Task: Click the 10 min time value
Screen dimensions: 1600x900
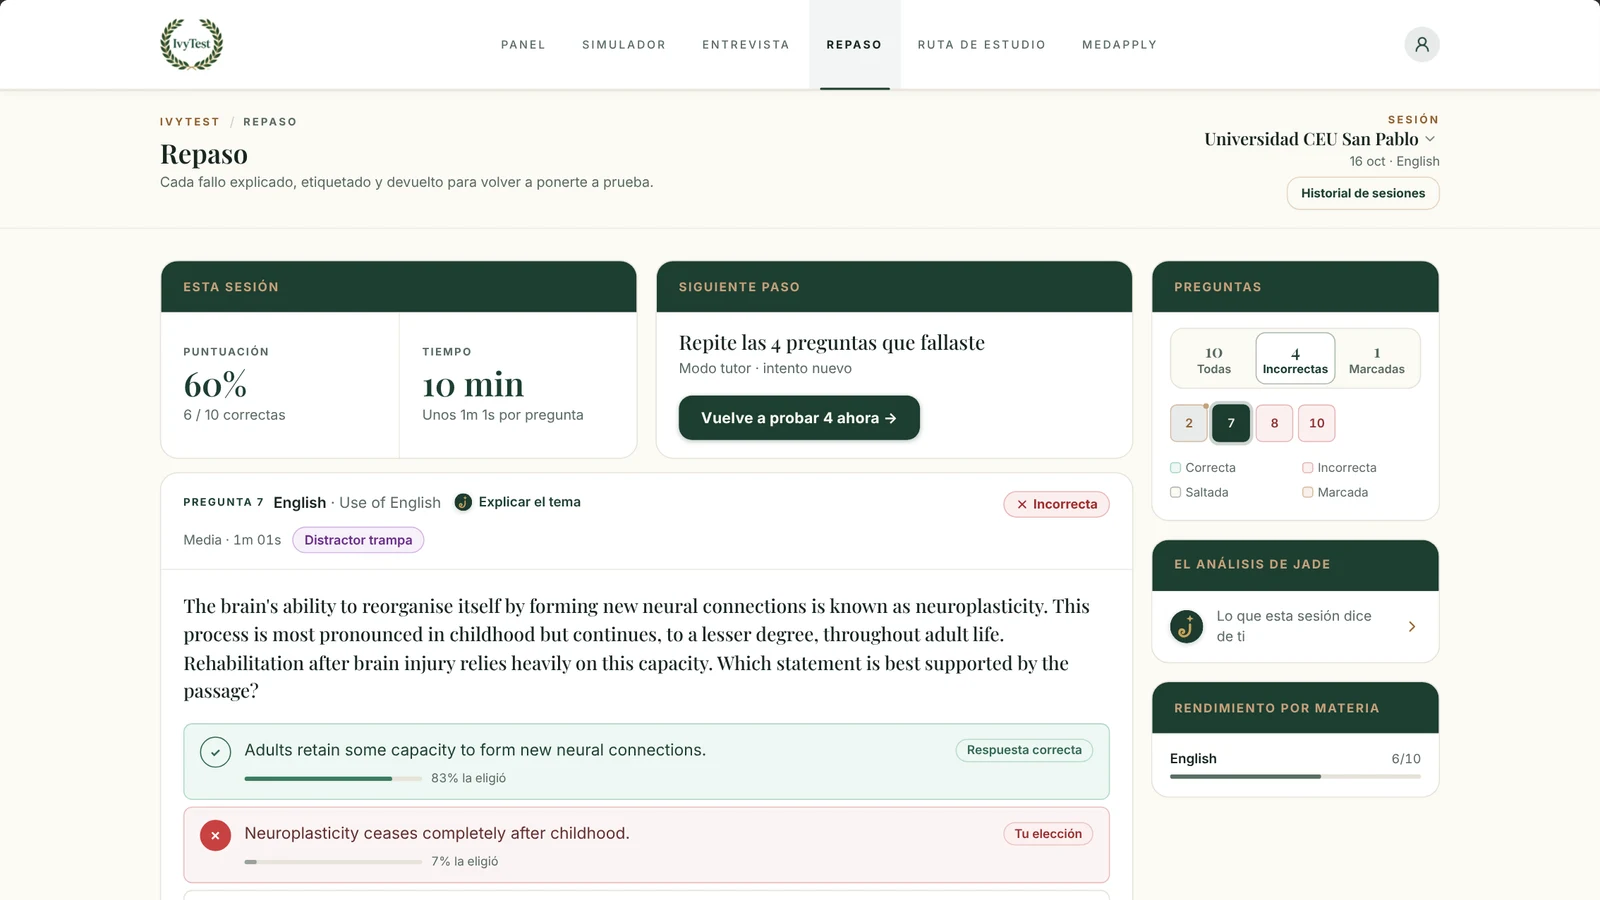Action: [473, 385]
